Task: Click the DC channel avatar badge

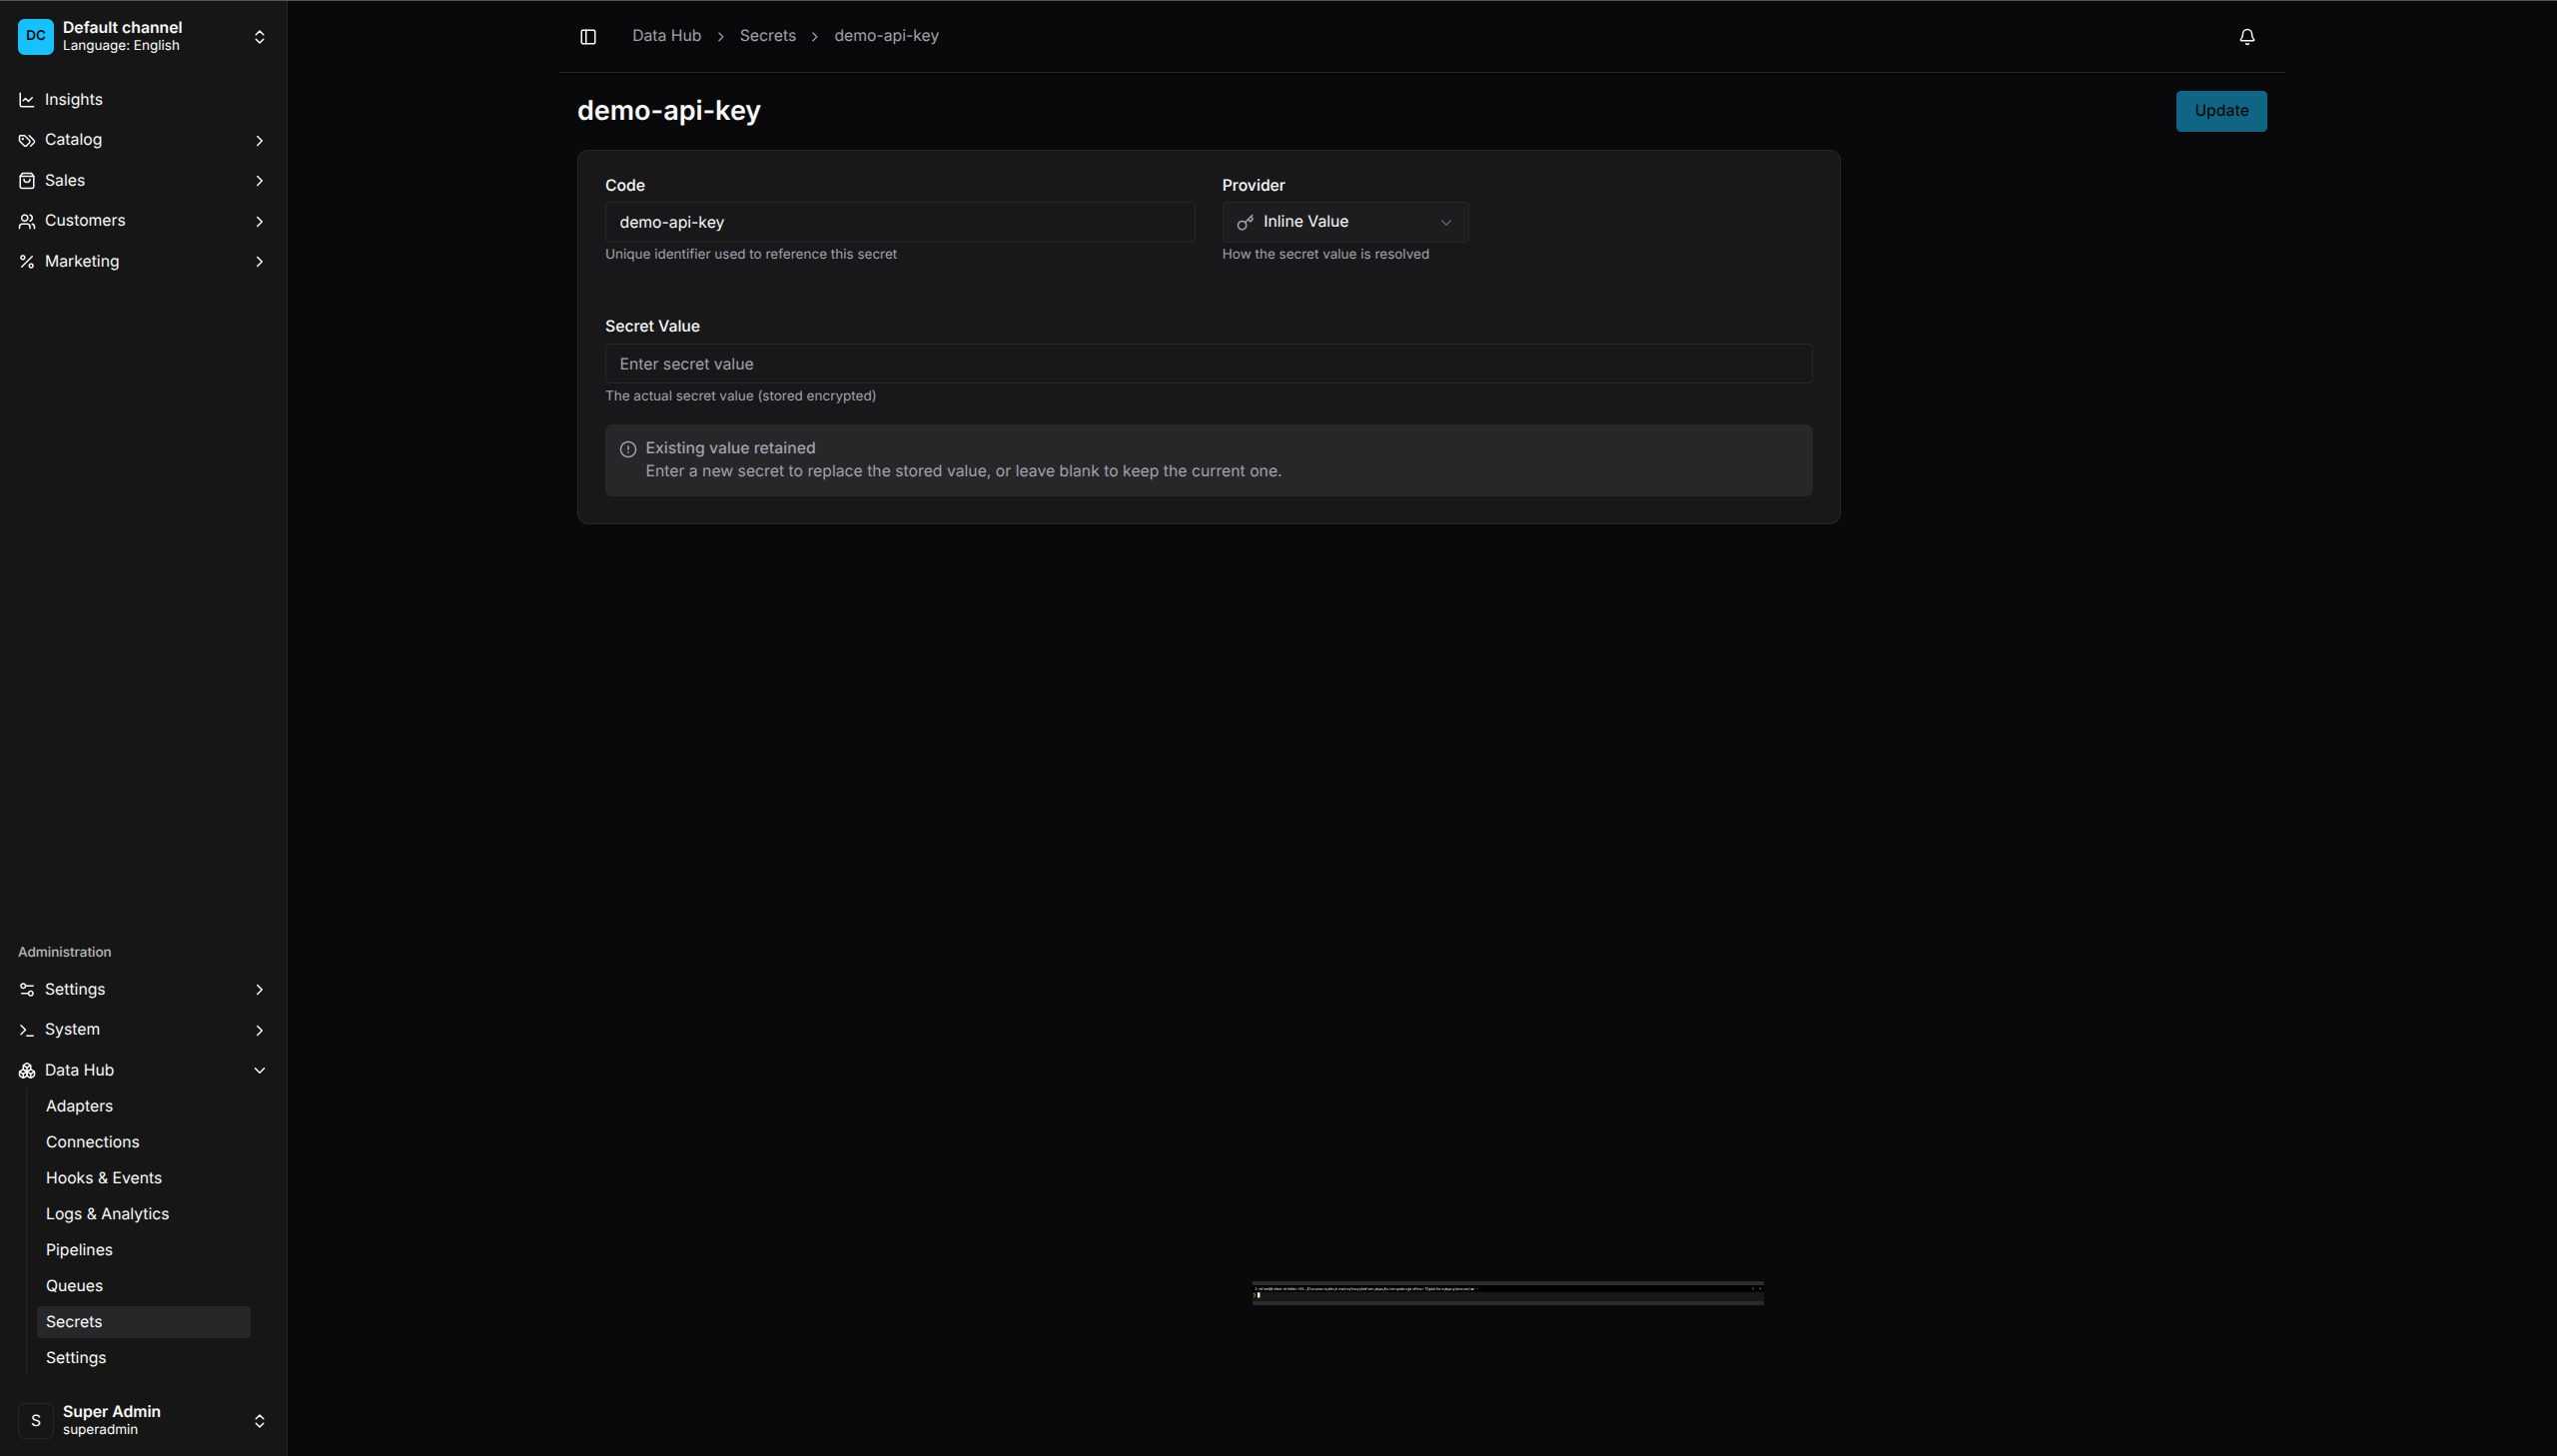Action: [35, 36]
